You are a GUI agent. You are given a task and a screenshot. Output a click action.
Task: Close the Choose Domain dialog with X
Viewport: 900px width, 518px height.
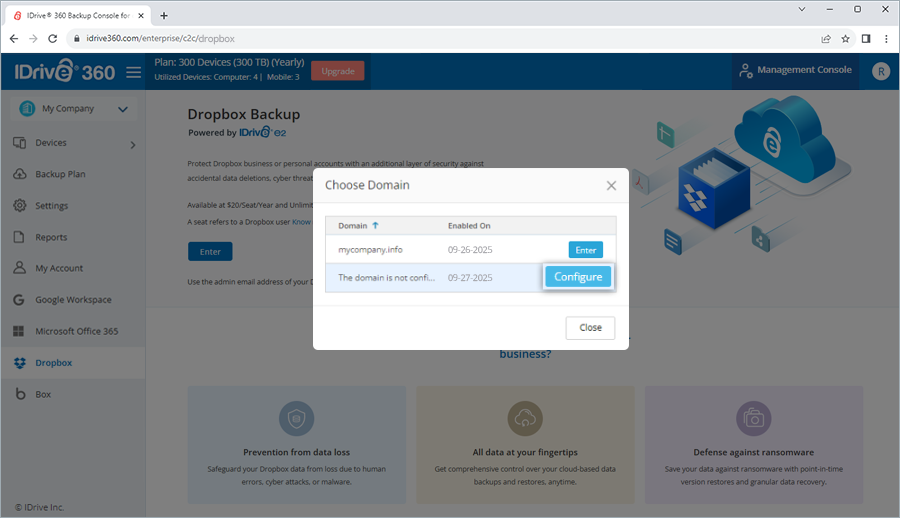[611, 185]
